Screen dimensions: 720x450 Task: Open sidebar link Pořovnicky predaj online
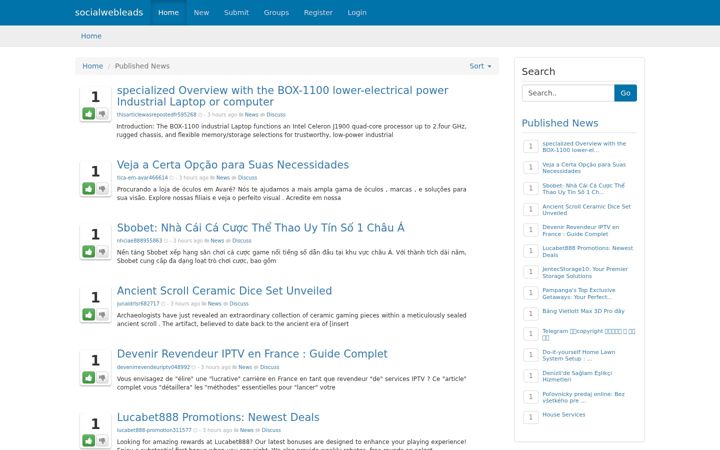(583, 397)
